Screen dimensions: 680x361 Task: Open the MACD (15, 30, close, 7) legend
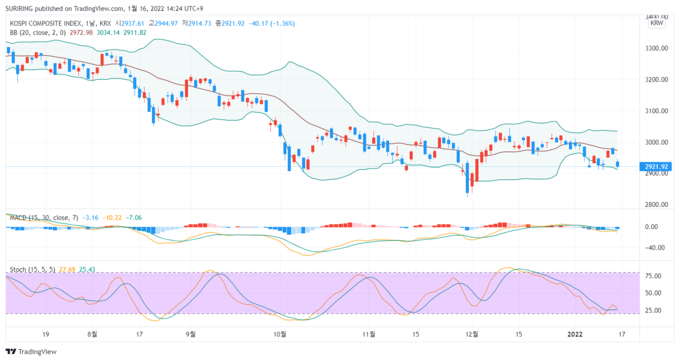pyautogui.click(x=44, y=218)
